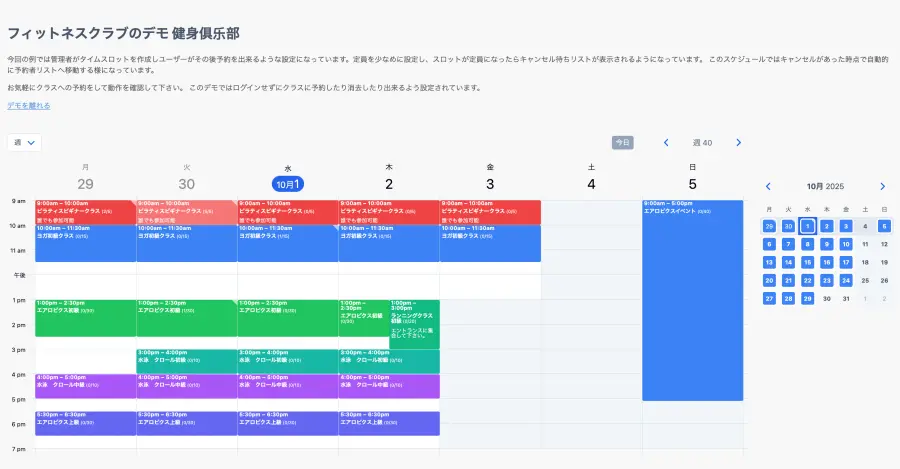
Task: Click the デモを離れる link
Action: tap(29, 105)
